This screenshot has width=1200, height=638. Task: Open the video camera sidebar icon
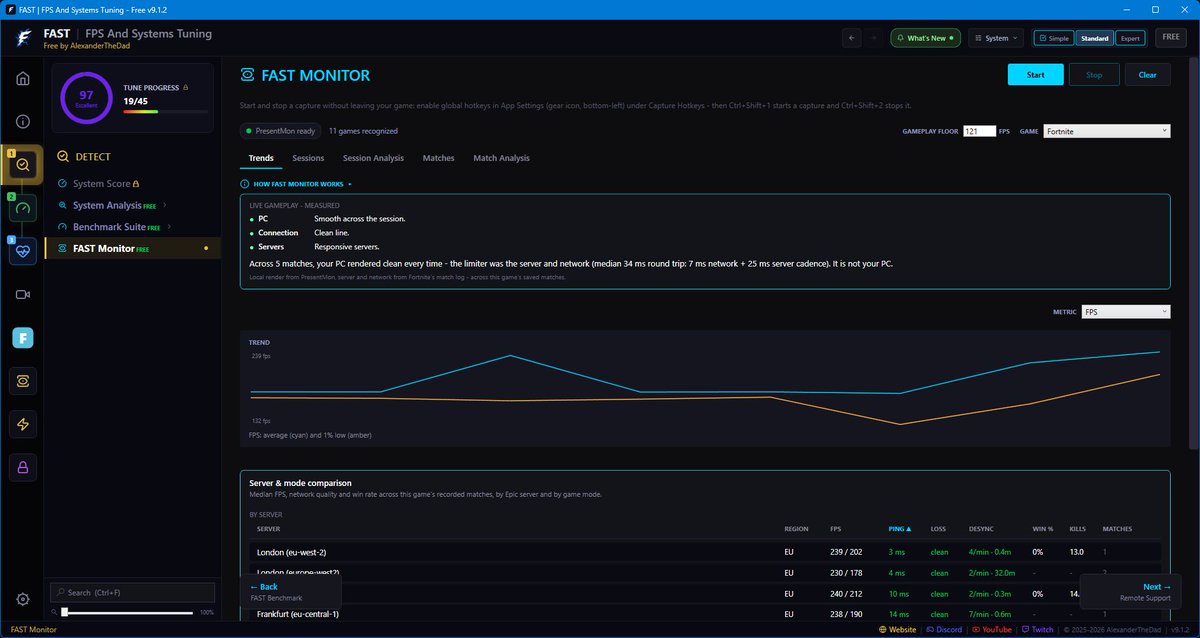22,294
